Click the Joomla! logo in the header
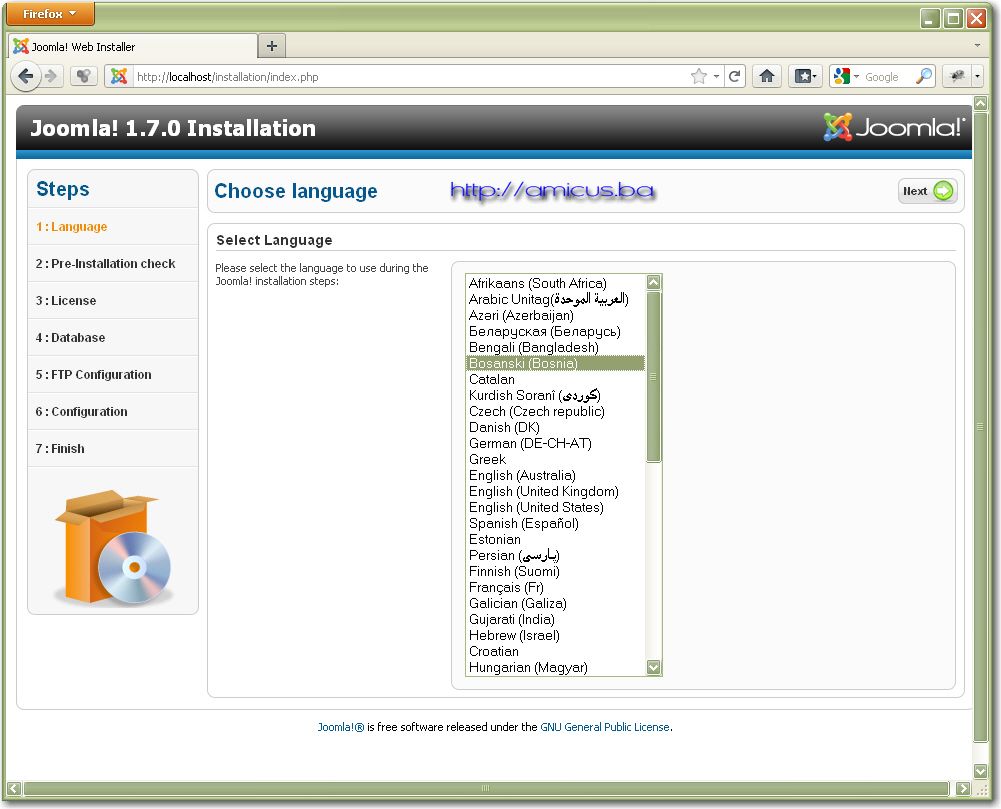 coord(894,127)
